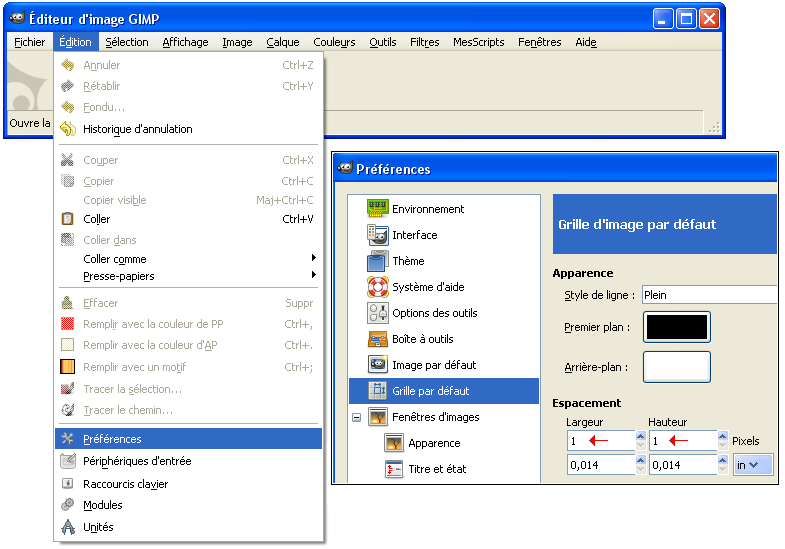Click the Wilber icon in Préférences title bar
Image resolution: width=785 pixels, height=549 pixels.
pyautogui.click(x=345, y=168)
